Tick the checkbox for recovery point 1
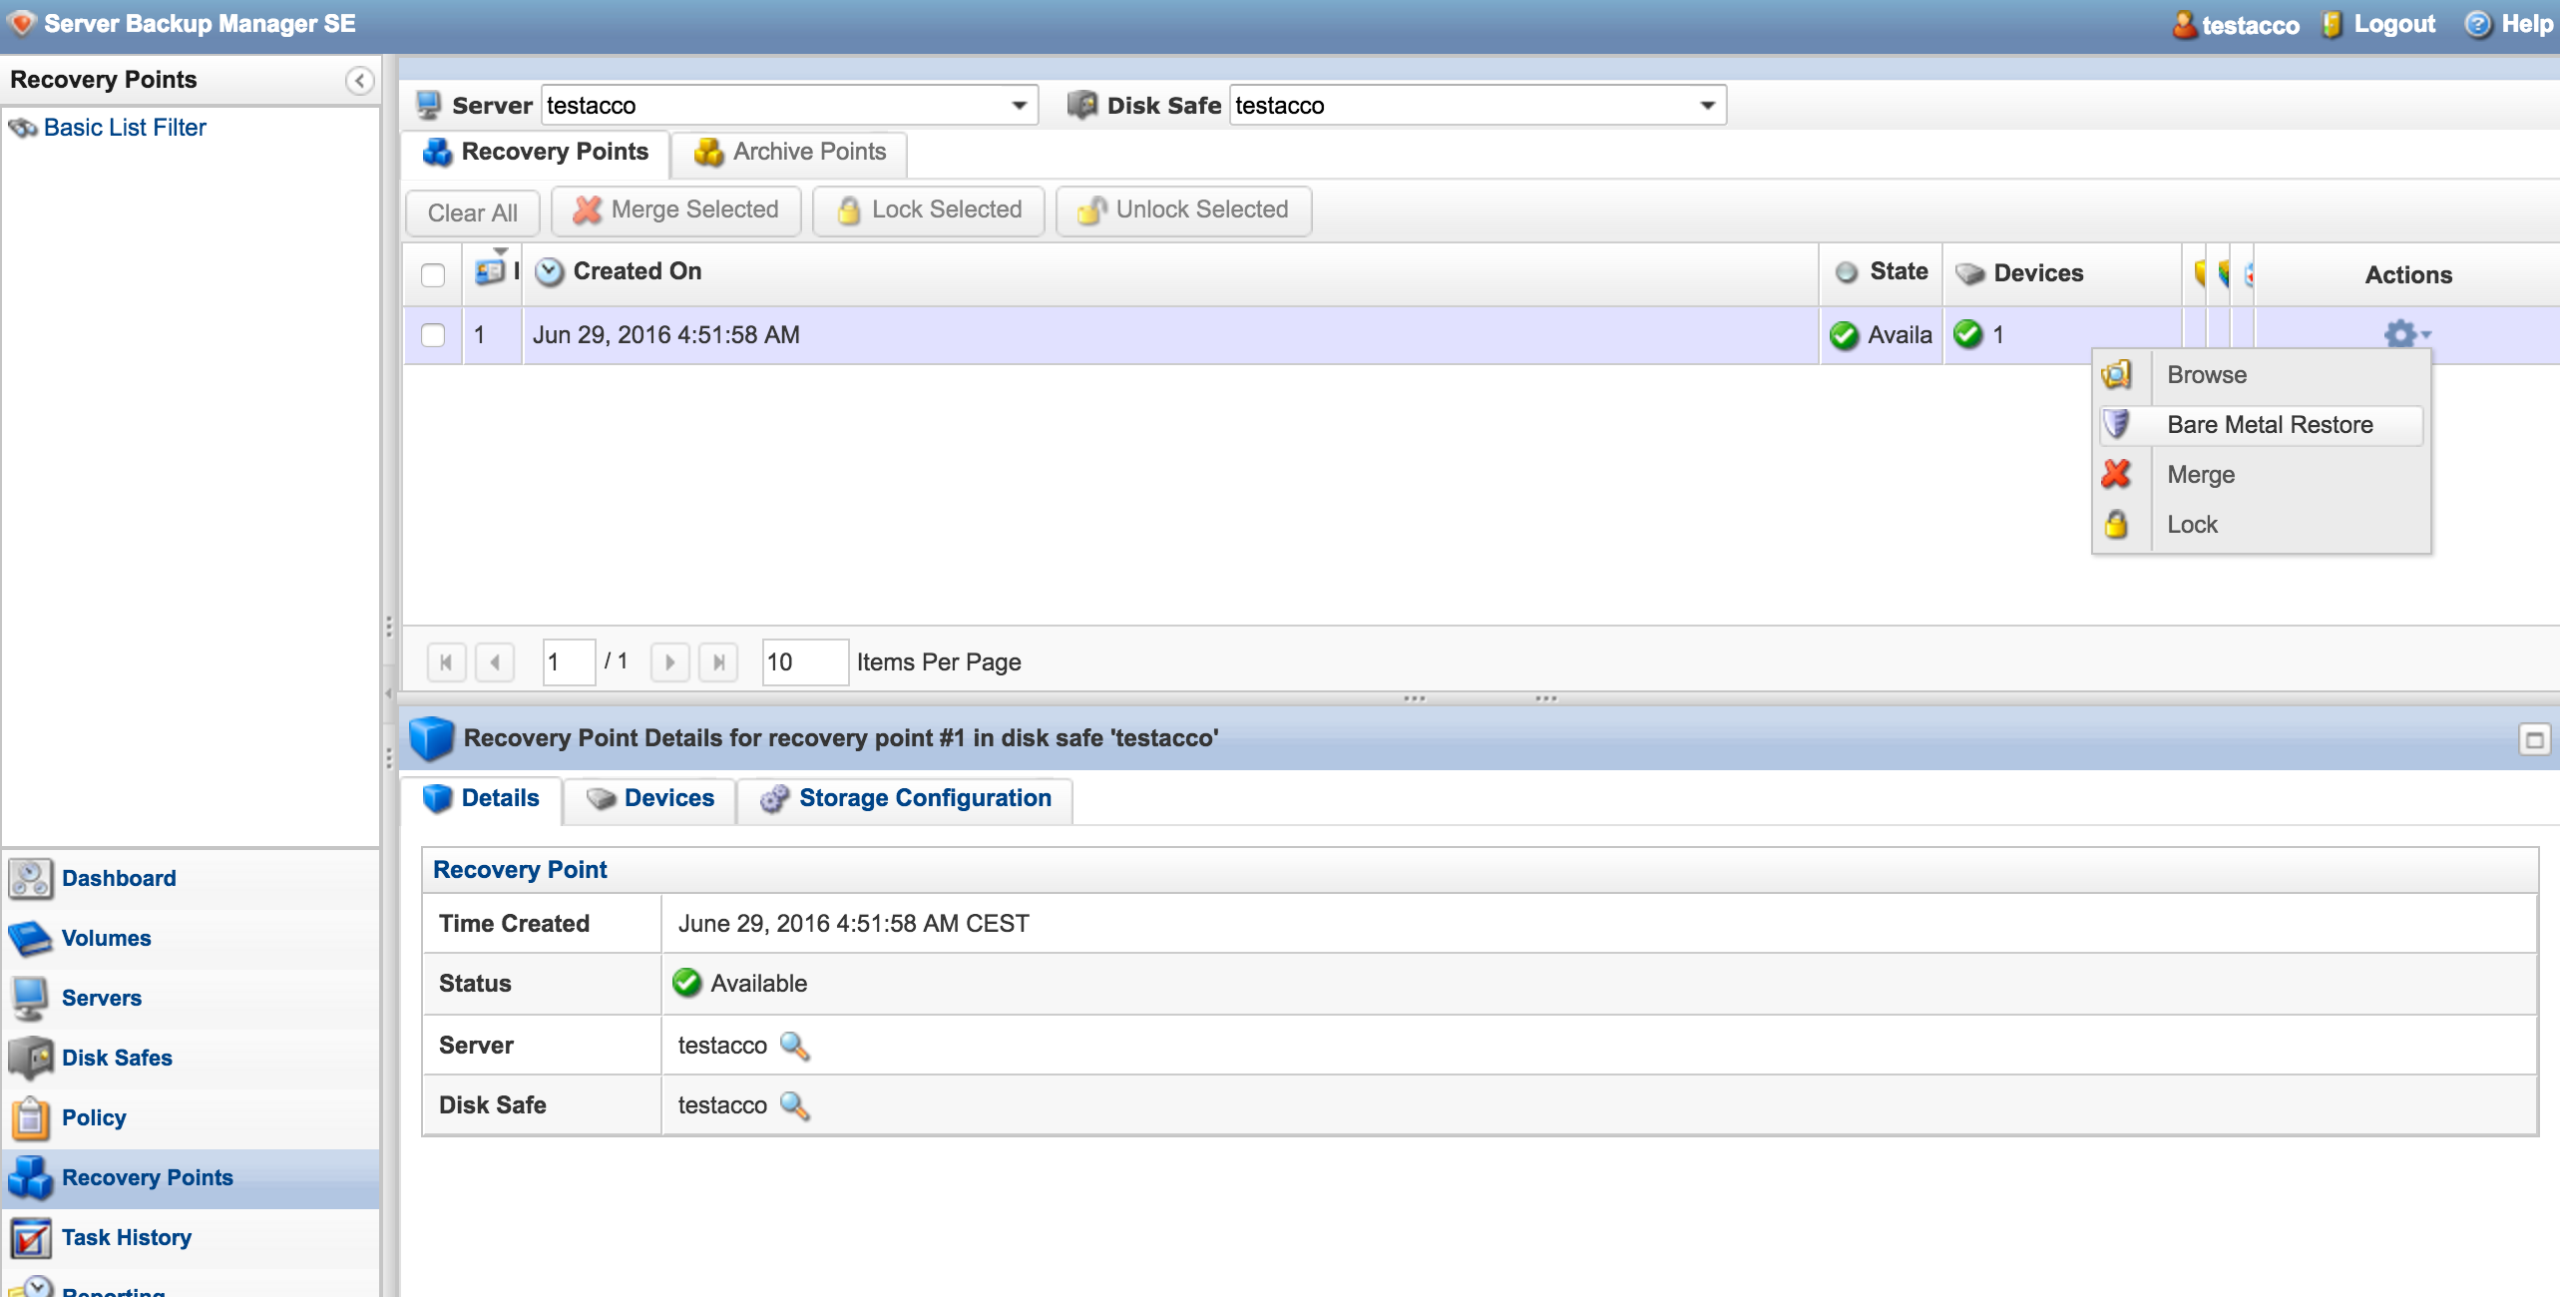 [433, 335]
